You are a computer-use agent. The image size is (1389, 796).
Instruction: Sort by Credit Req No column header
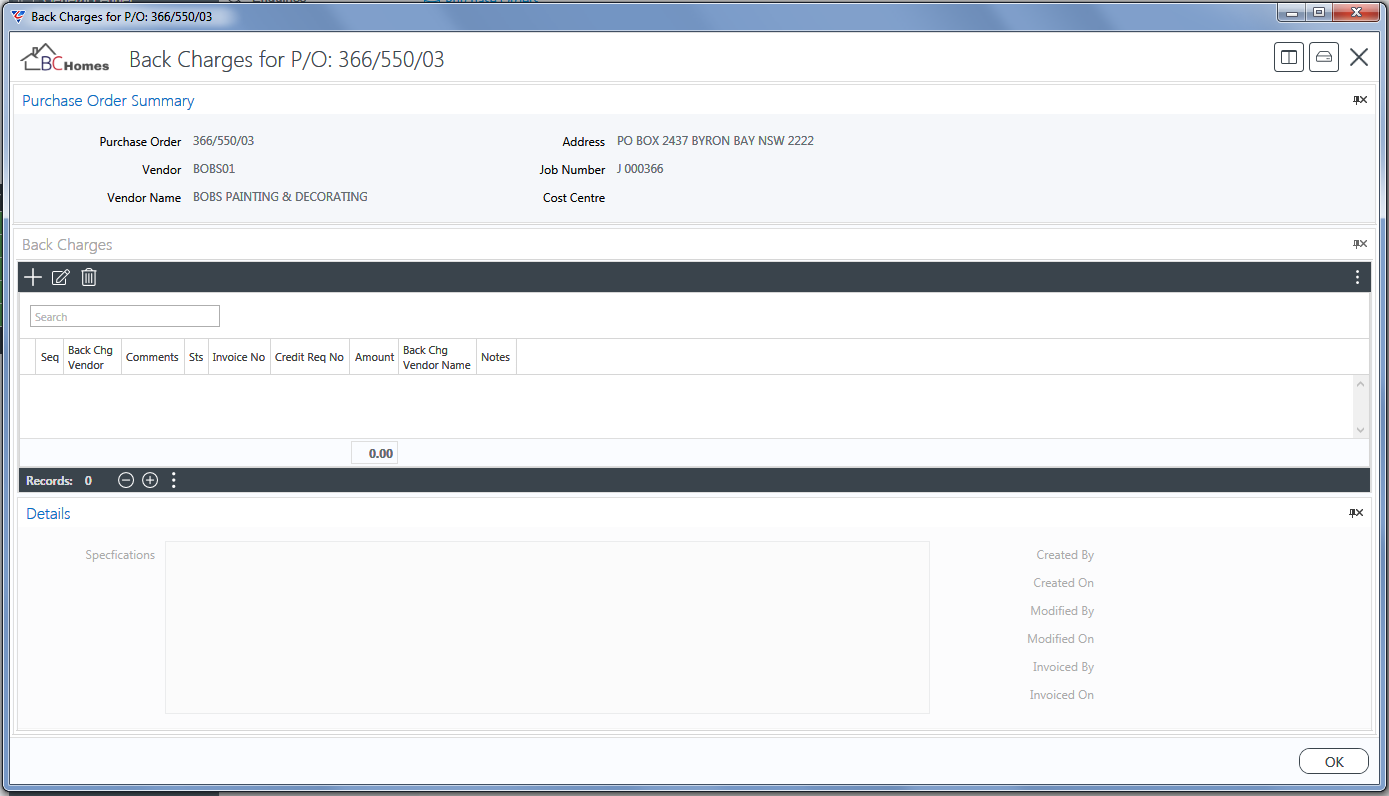pyautogui.click(x=310, y=357)
